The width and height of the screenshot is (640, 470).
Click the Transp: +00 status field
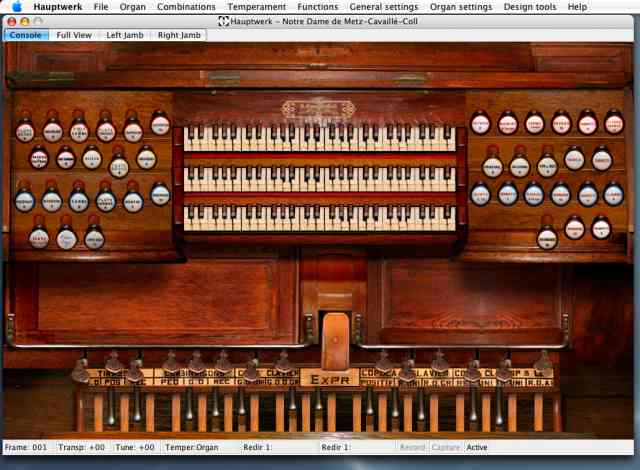(x=81, y=447)
